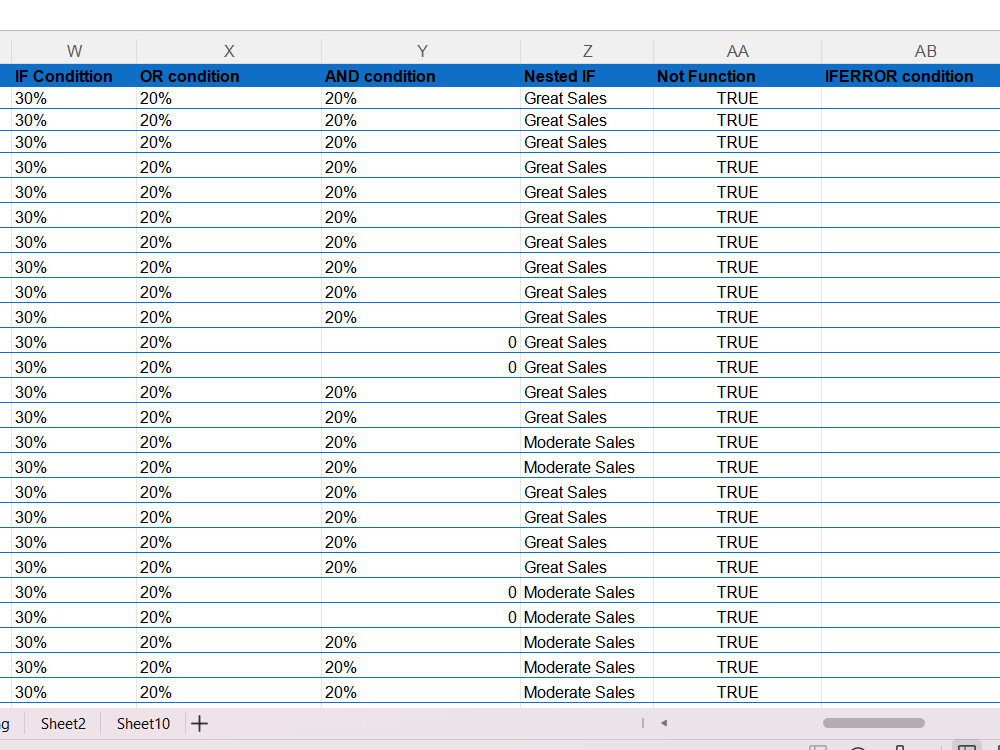Switch to the Sheet2 tab
1000x750 pixels.
(x=63, y=724)
